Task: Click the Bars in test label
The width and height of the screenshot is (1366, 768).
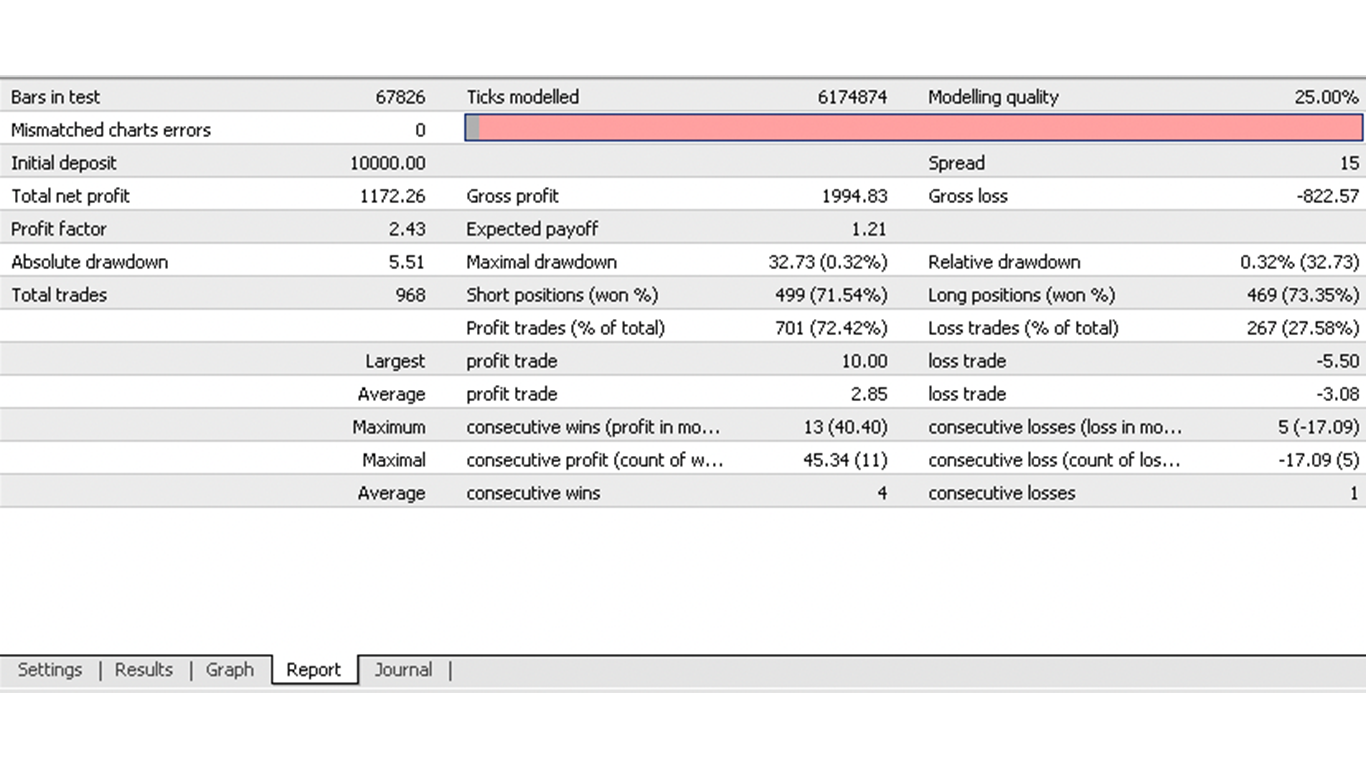Action: [56, 97]
